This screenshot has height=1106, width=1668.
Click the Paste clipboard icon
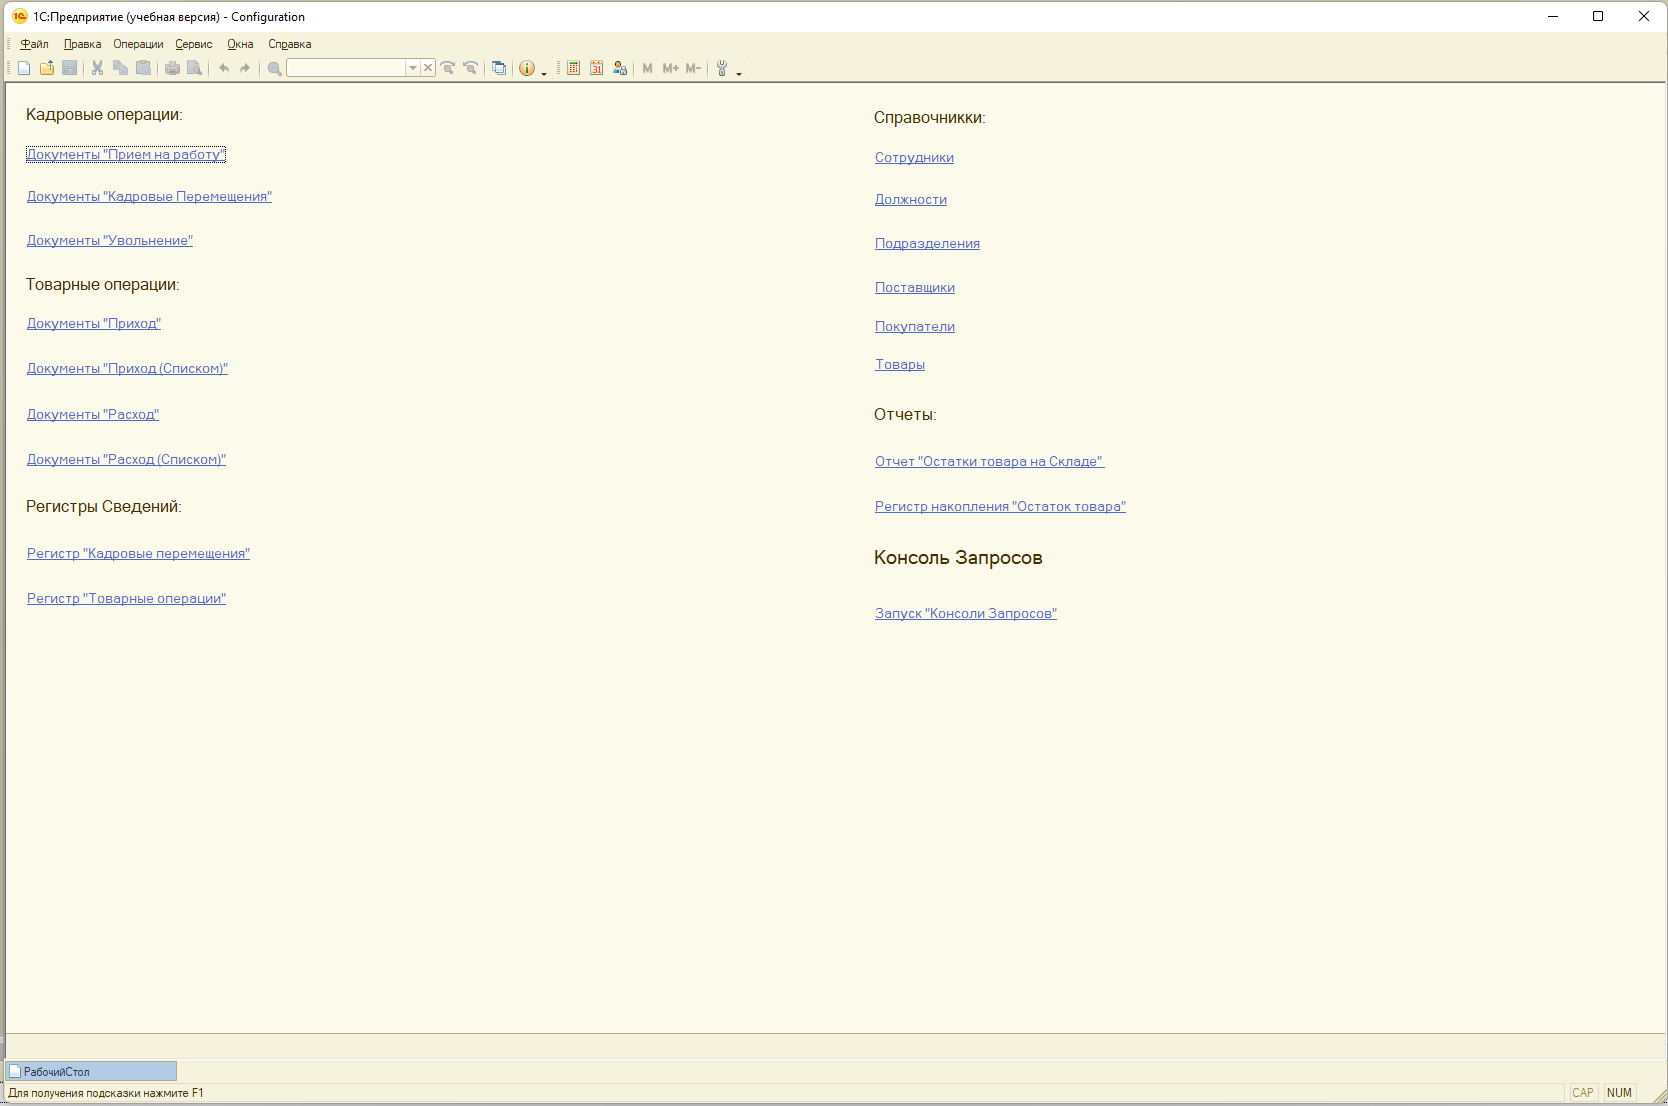tap(143, 68)
